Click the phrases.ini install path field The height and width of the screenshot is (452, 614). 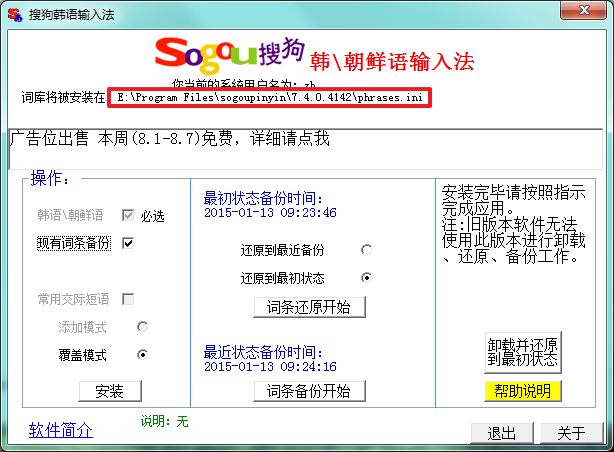(269, 98)
